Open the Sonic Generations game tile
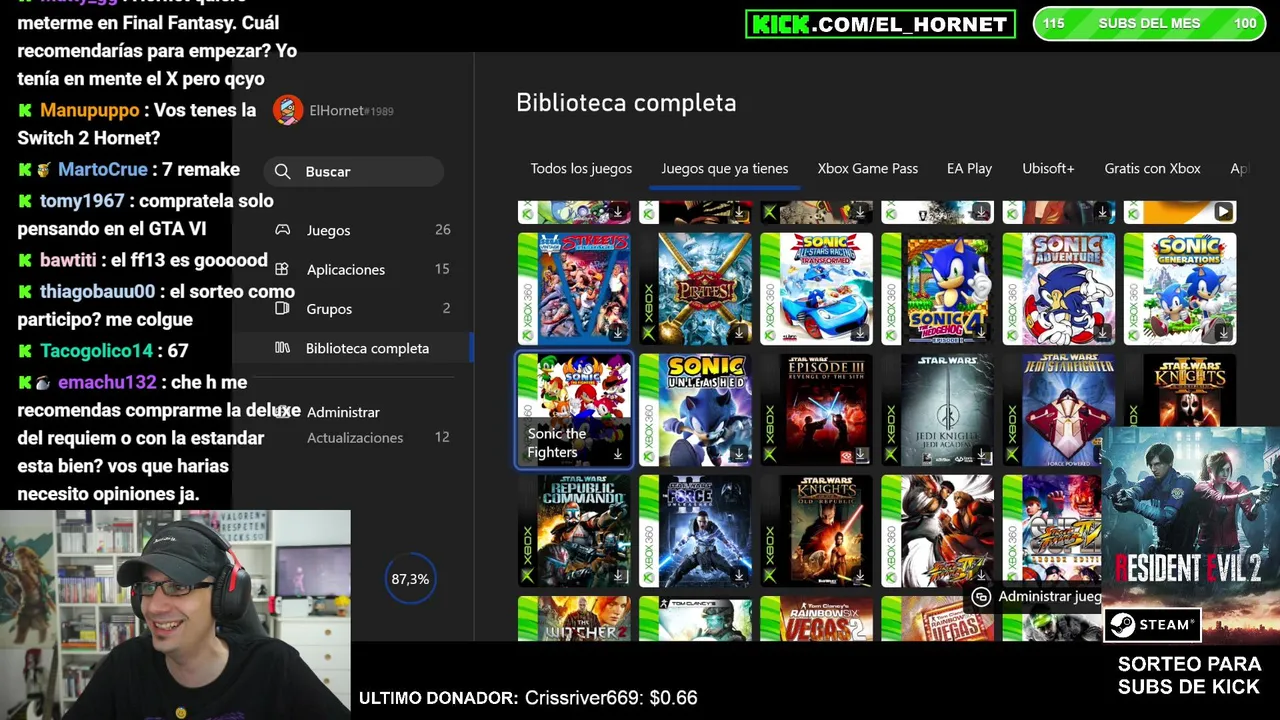This screenshot has height=720, width=1280. tap(1180, 289)
